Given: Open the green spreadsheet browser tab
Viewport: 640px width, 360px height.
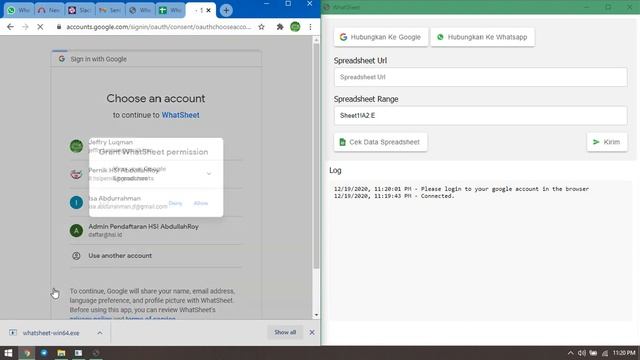Looking at the screenshot, I should (170, 10).
